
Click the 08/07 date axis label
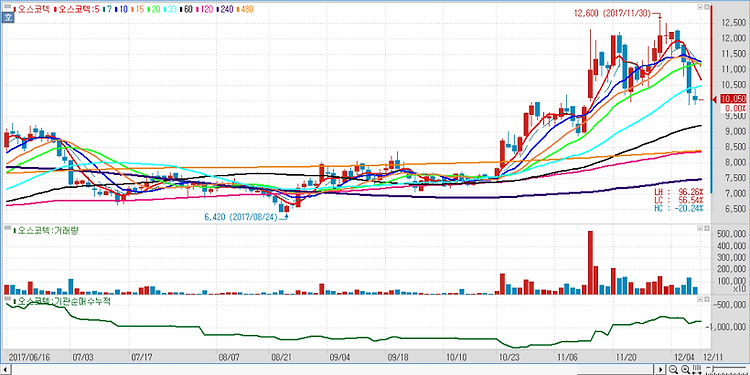pyautogui.click(x=229, y=358)
